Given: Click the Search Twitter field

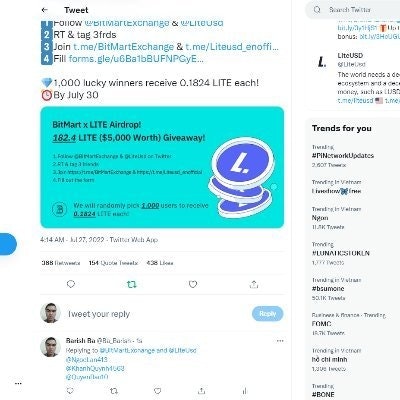Looking at the screenshot, I should (353, 10).
